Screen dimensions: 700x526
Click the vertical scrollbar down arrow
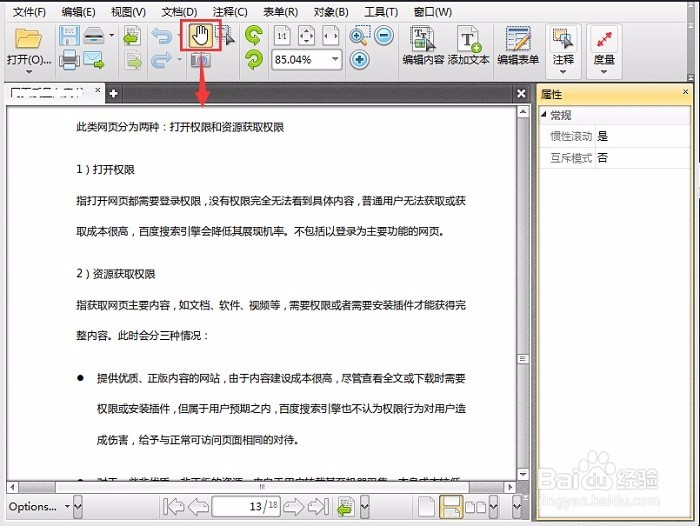click(x=523, y=474)
